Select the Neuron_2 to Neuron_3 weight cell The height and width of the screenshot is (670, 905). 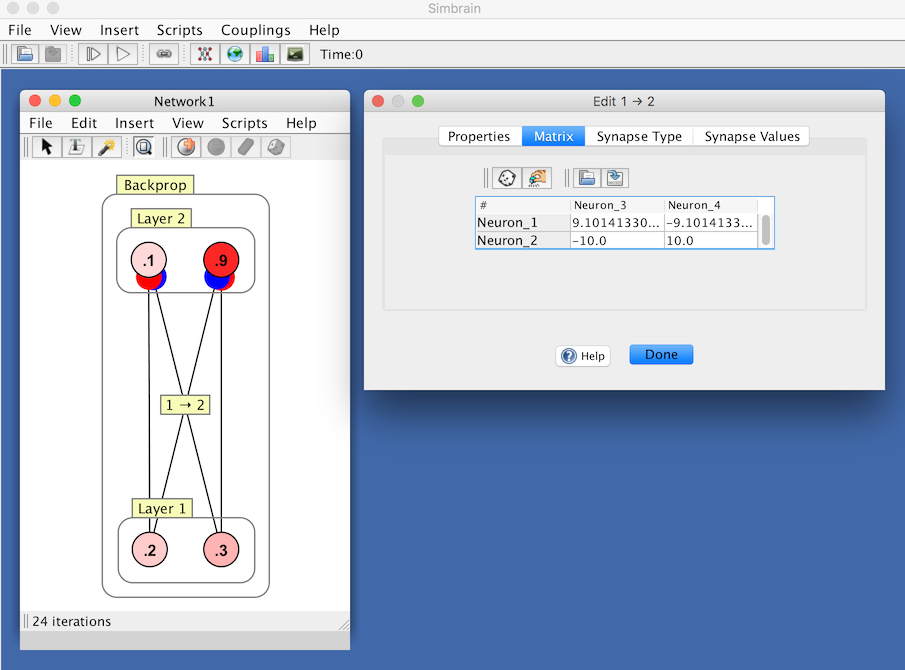616,240
